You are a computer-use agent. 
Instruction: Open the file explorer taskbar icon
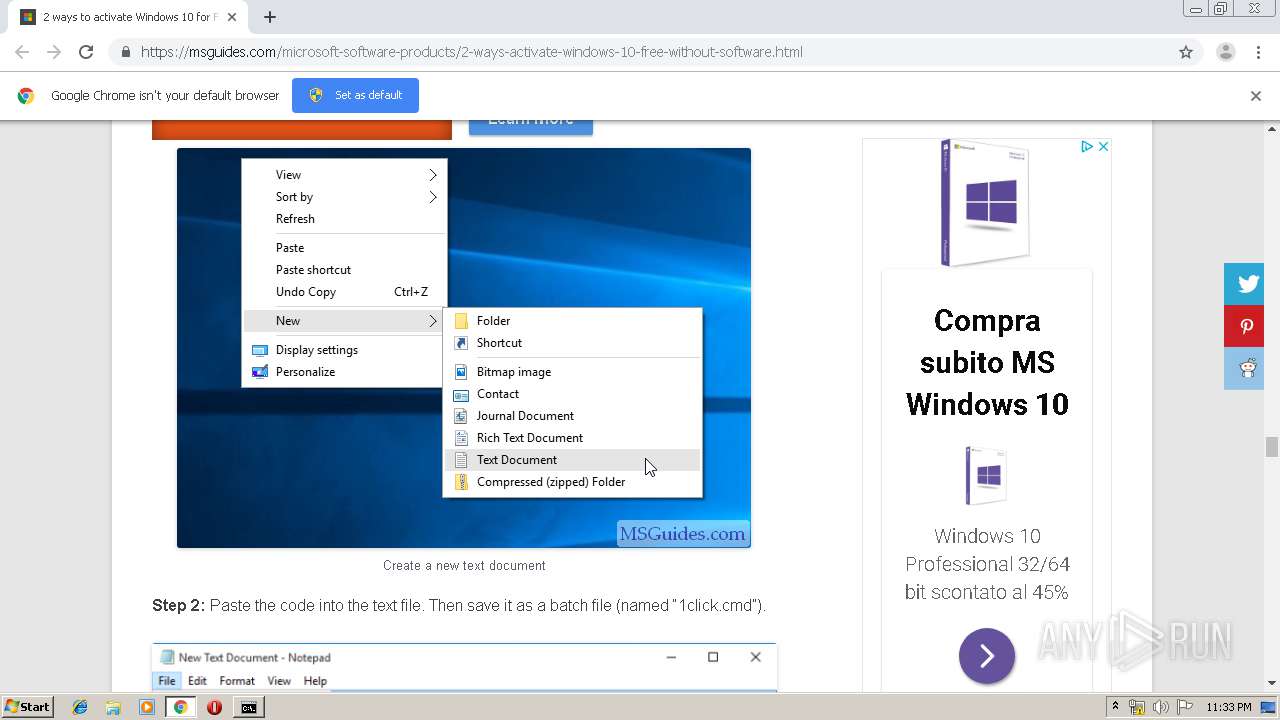point(113,707)
